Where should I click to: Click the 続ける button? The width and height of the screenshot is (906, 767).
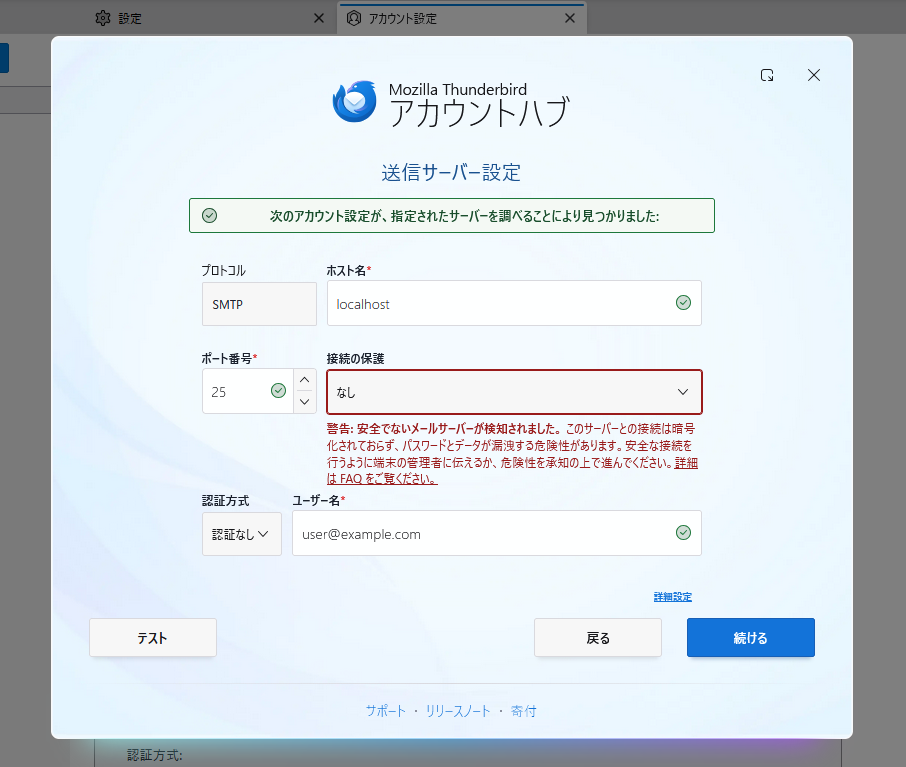coord(750,638)
